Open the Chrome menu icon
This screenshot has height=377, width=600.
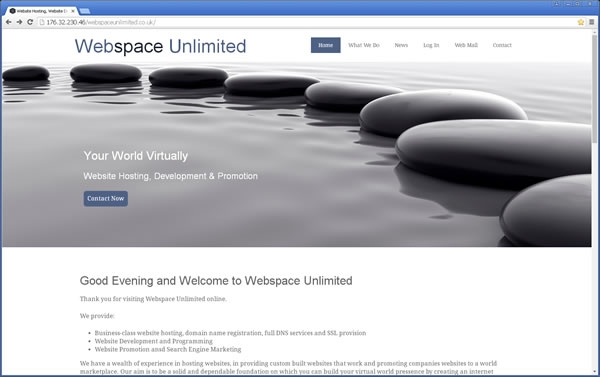(x=592, y=22)
